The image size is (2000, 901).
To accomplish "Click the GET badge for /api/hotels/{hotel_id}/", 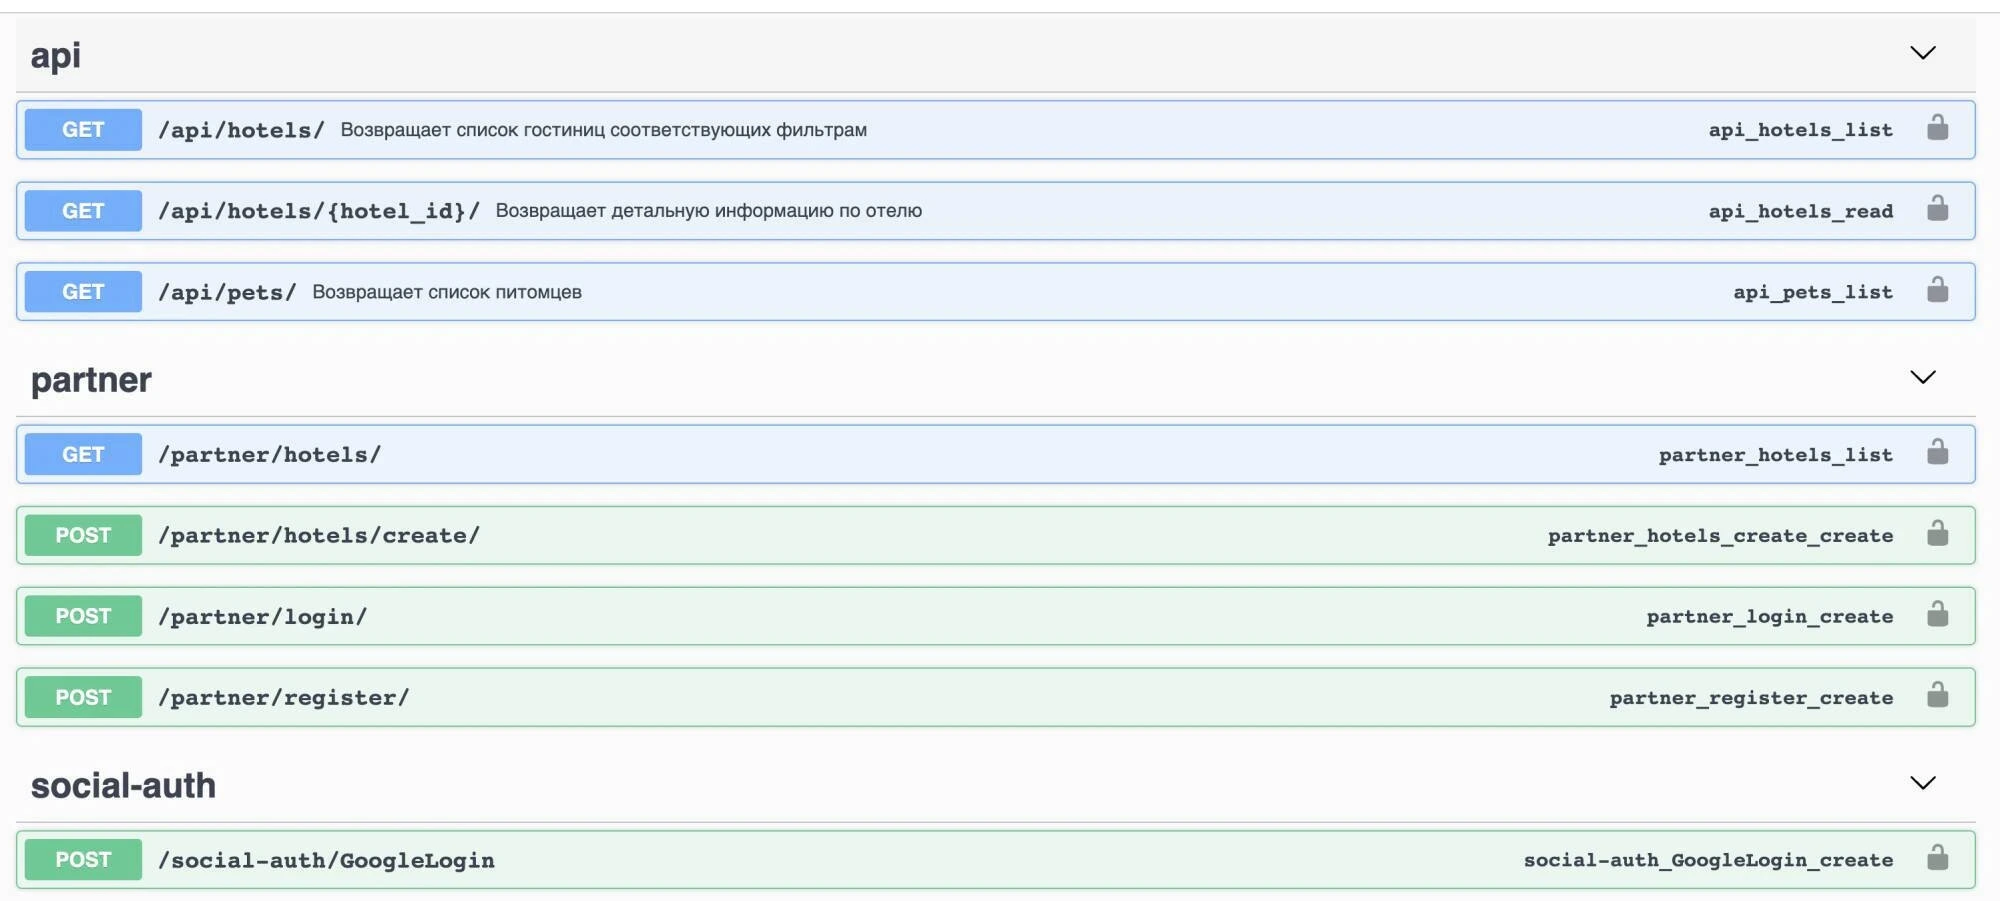I will point(83,211).
